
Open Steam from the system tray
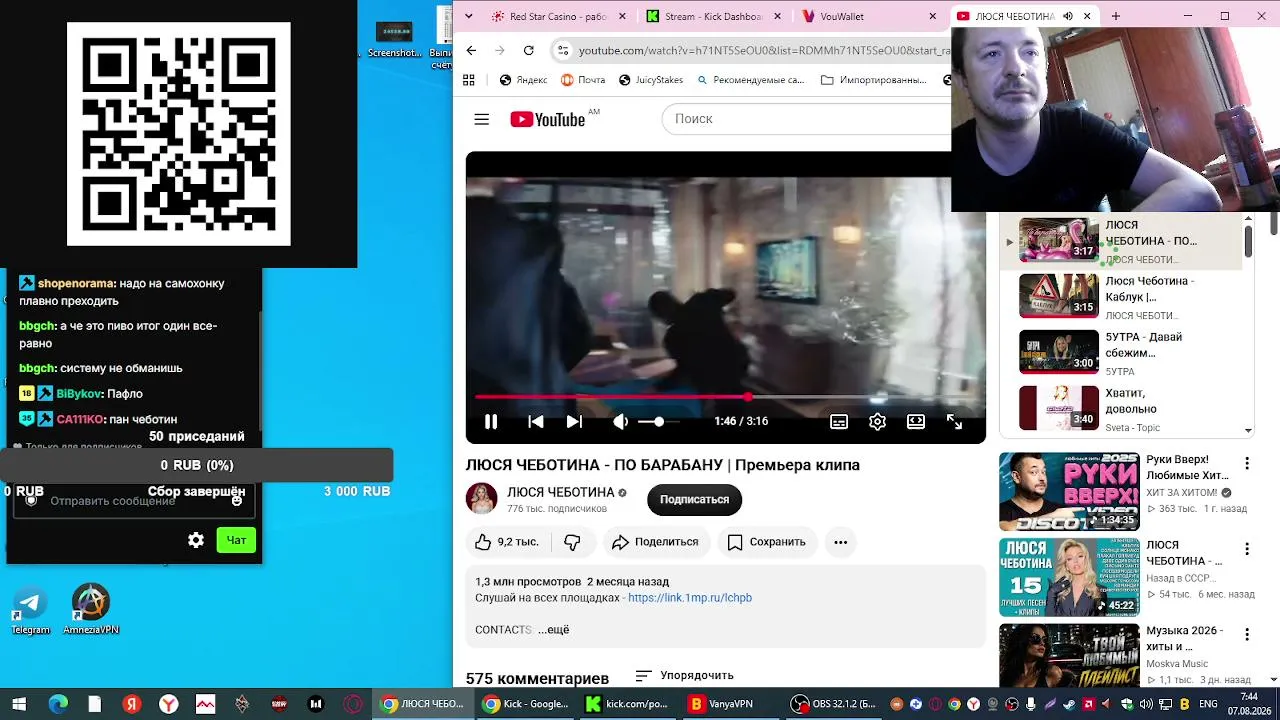(x=1069, y=704)
